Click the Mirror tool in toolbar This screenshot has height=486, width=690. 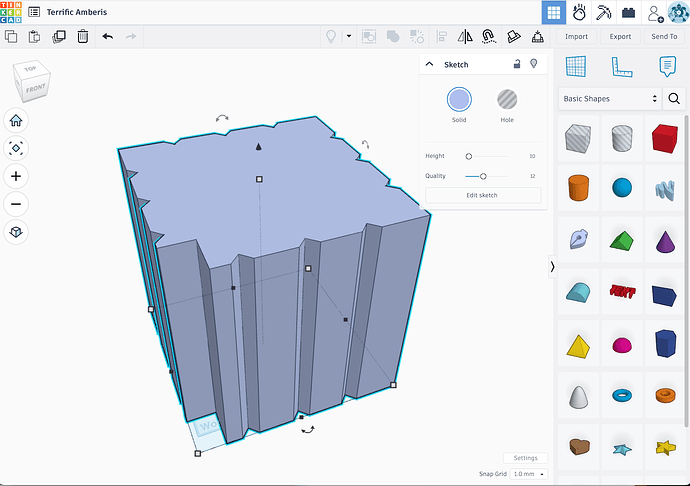(464, 36)
